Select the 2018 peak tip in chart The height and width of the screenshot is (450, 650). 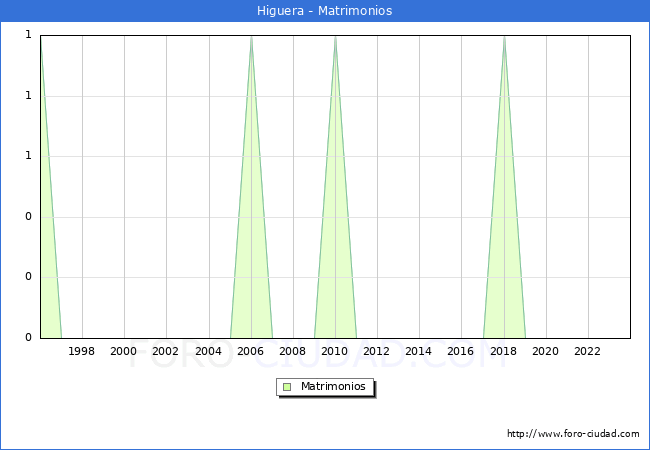pos(504,37)
